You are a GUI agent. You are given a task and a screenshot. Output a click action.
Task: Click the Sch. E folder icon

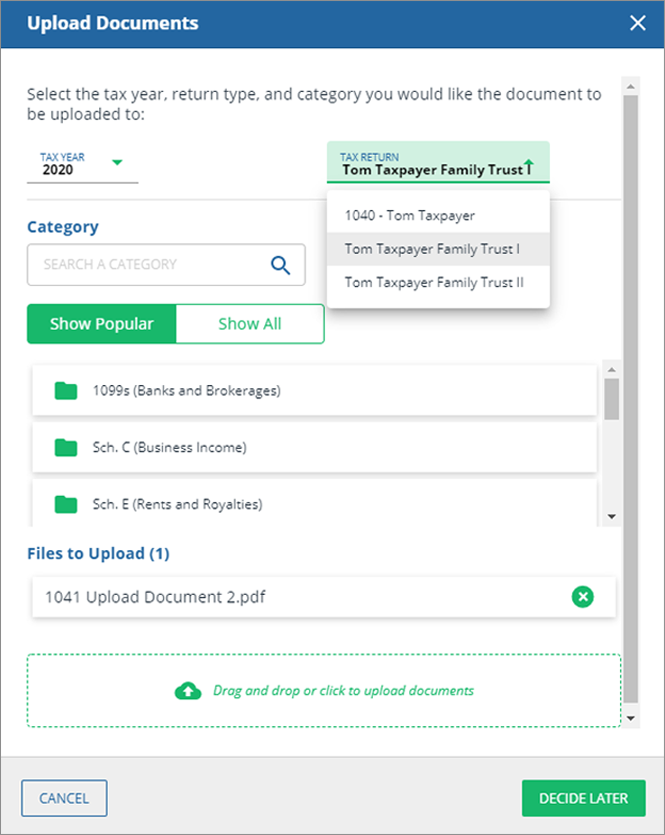(x=66, y=504)
